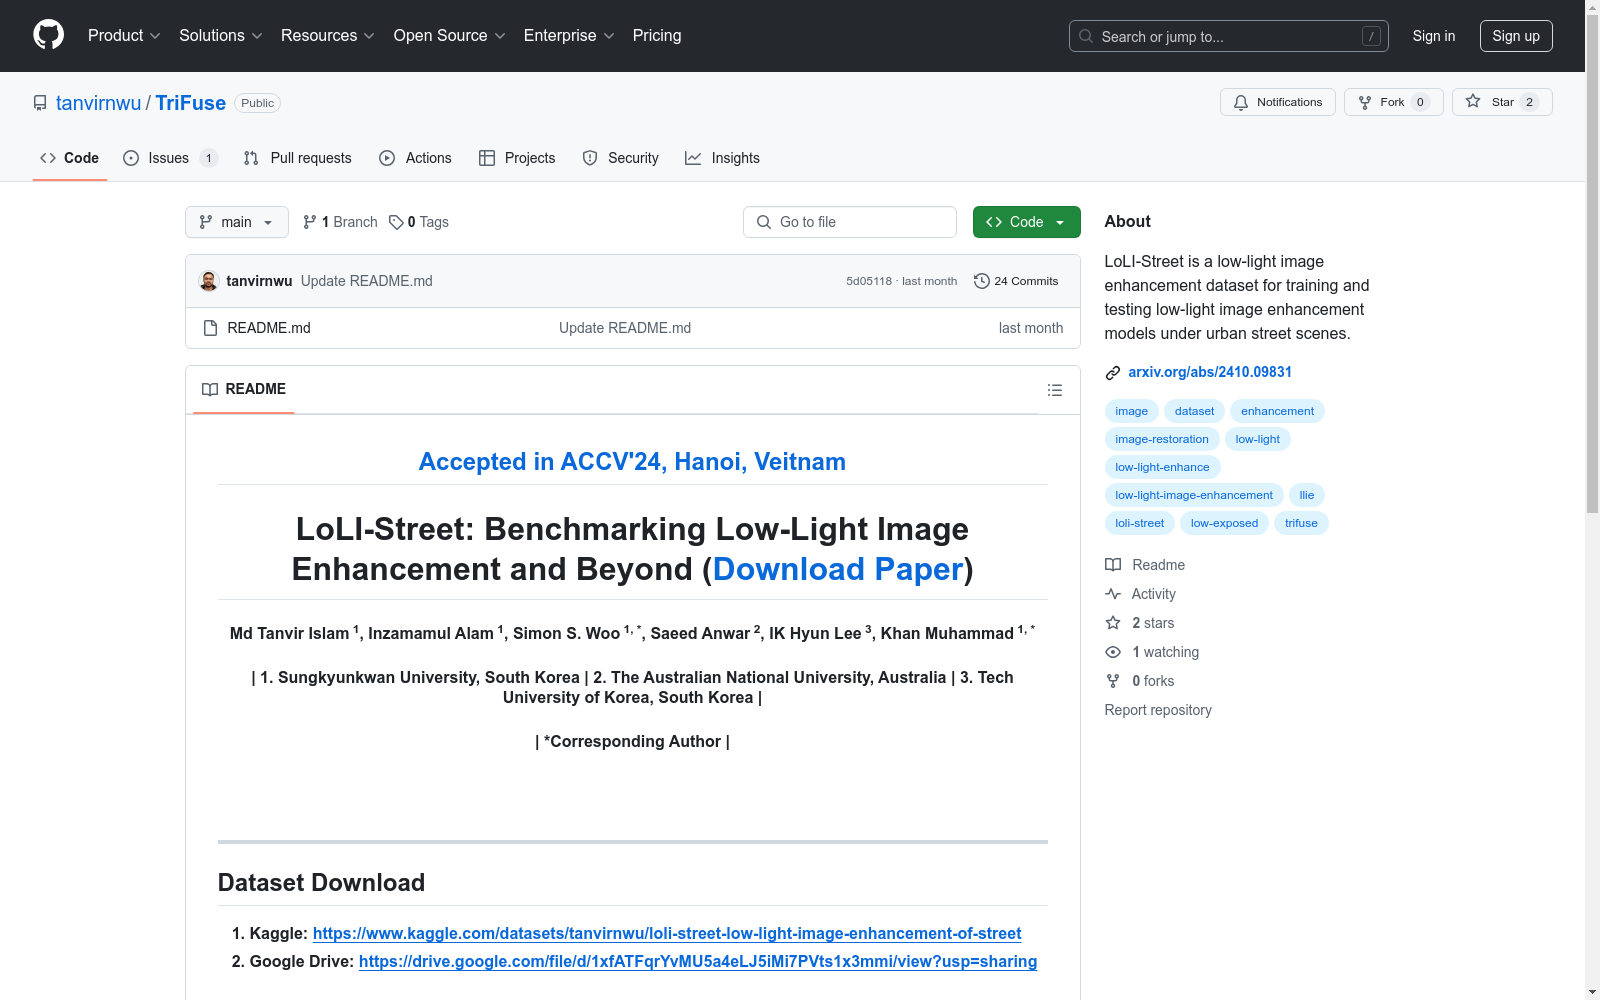Image resolution: width=1600 pixels, height=1000 pixels.
Task: Open the Activity pulse link
Action: coord(1140,594)
